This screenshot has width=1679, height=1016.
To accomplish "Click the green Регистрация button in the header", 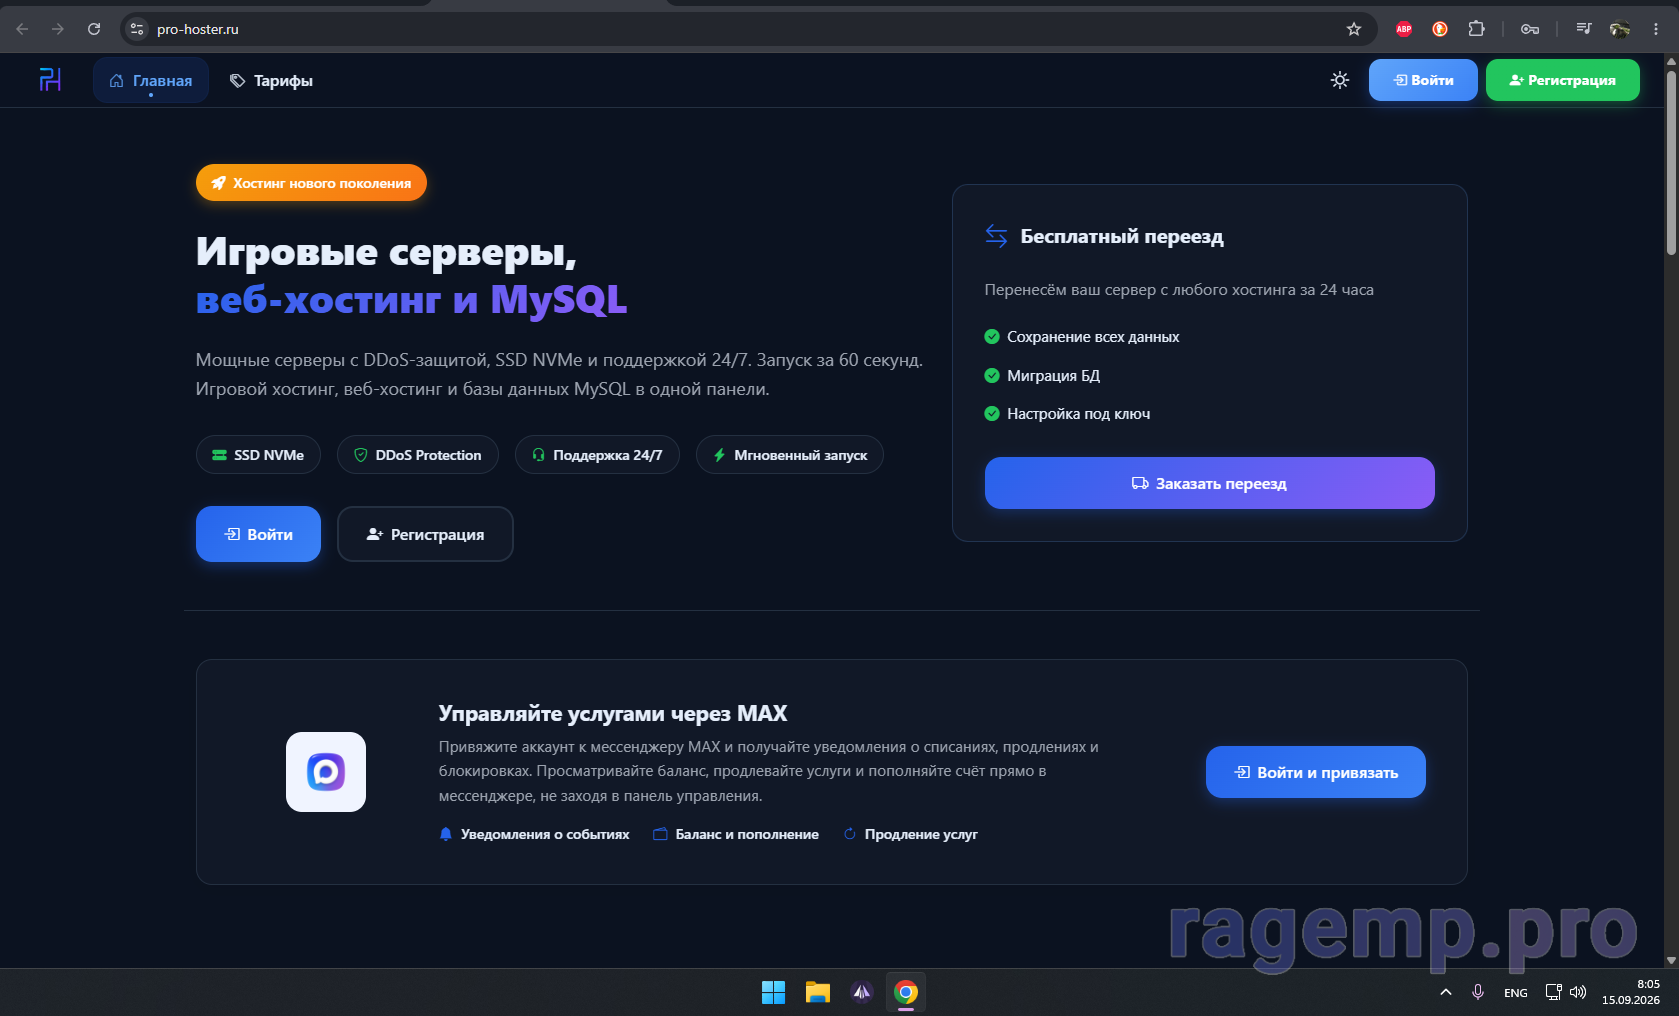I will point(1562,80).
